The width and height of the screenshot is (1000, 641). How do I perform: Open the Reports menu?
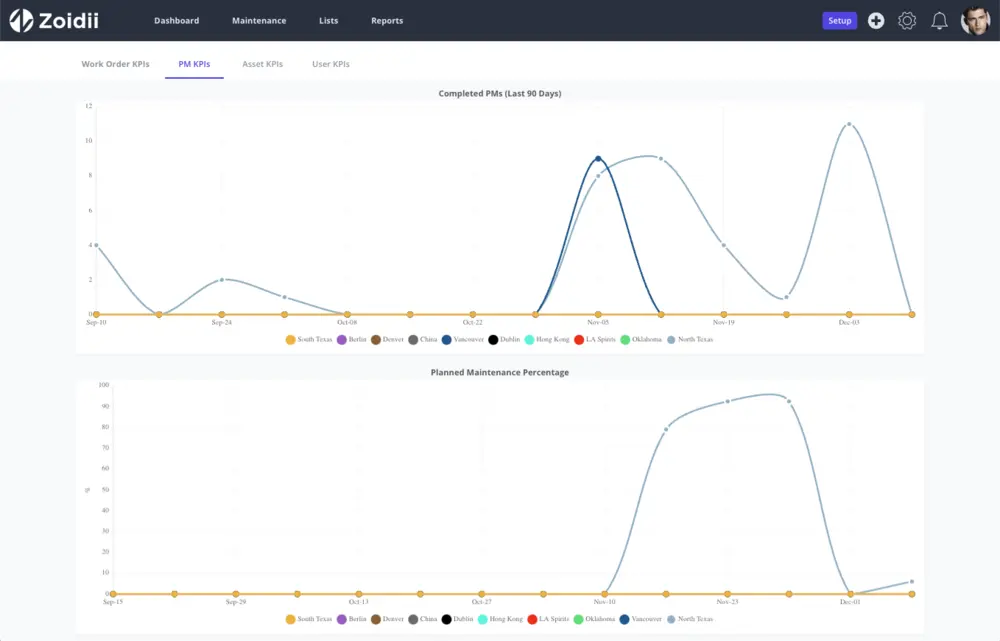387,20
